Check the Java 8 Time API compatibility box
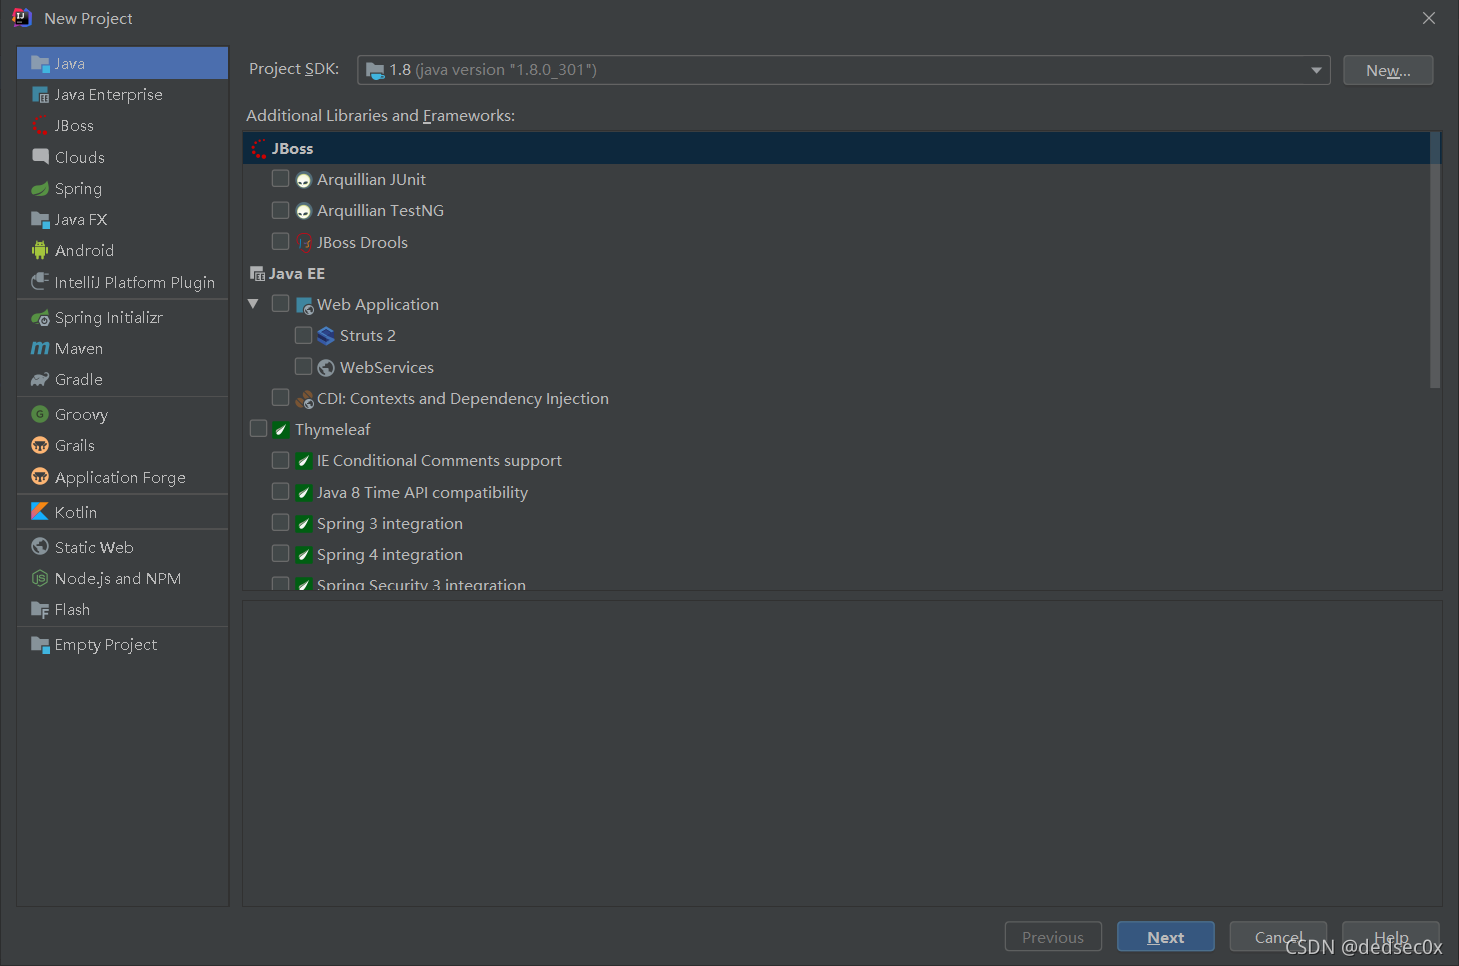Viewport: 1459px width, 966px height. (x=281, y=491)
